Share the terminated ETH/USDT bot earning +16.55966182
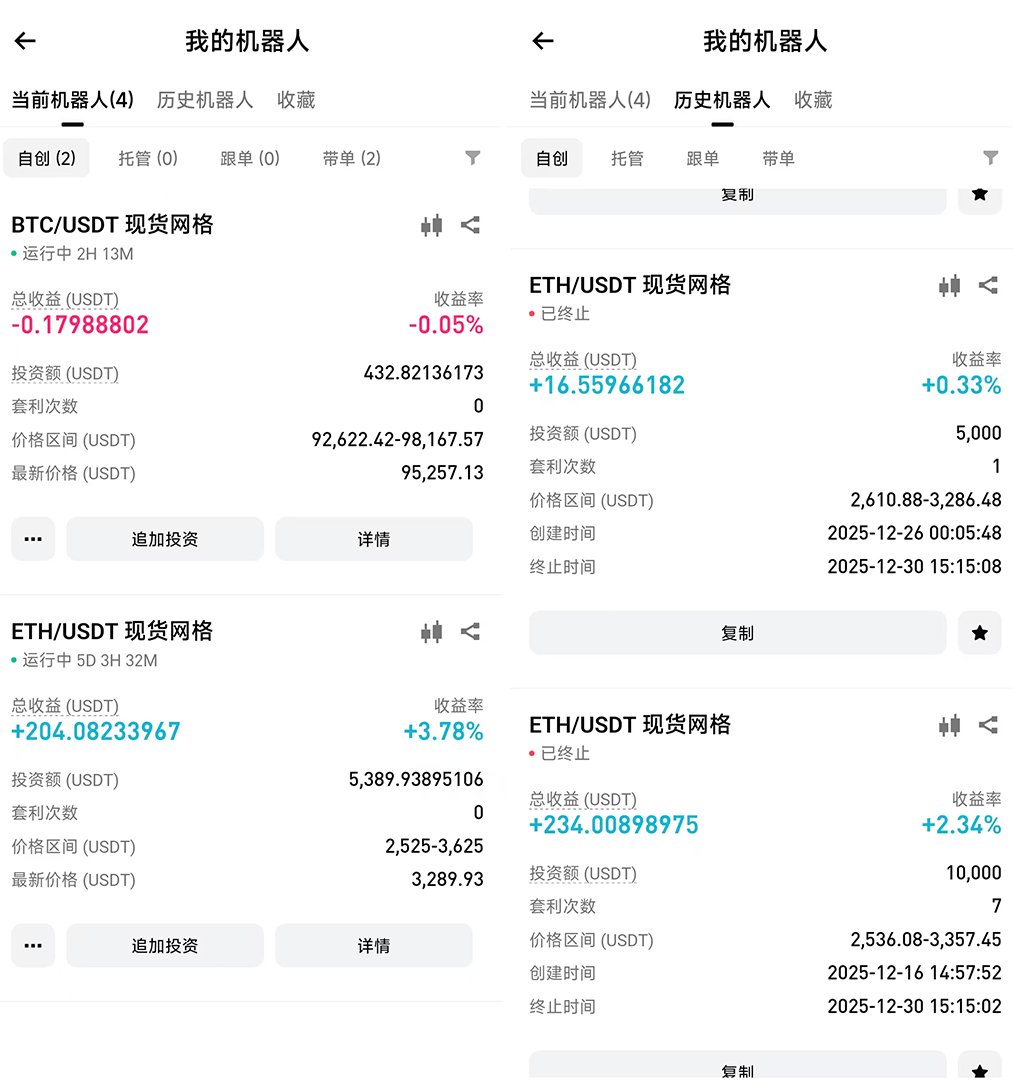 (988, 285)
